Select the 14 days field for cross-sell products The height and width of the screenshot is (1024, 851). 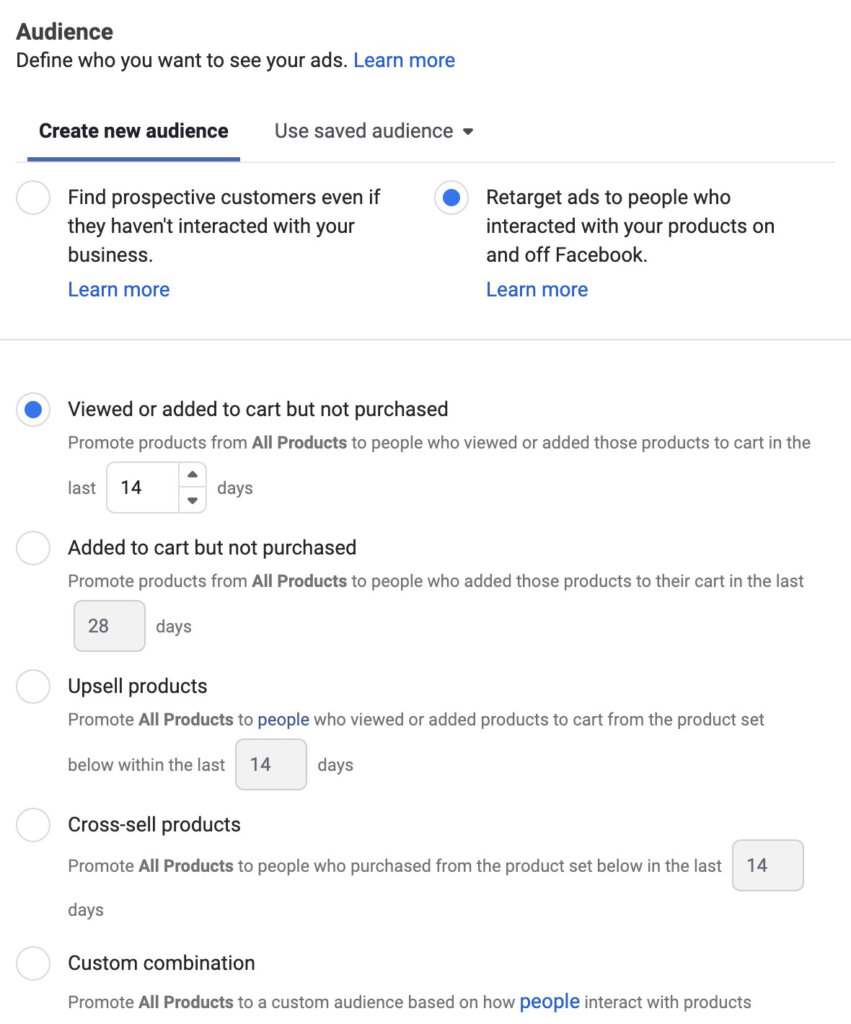tap(768, 866)
